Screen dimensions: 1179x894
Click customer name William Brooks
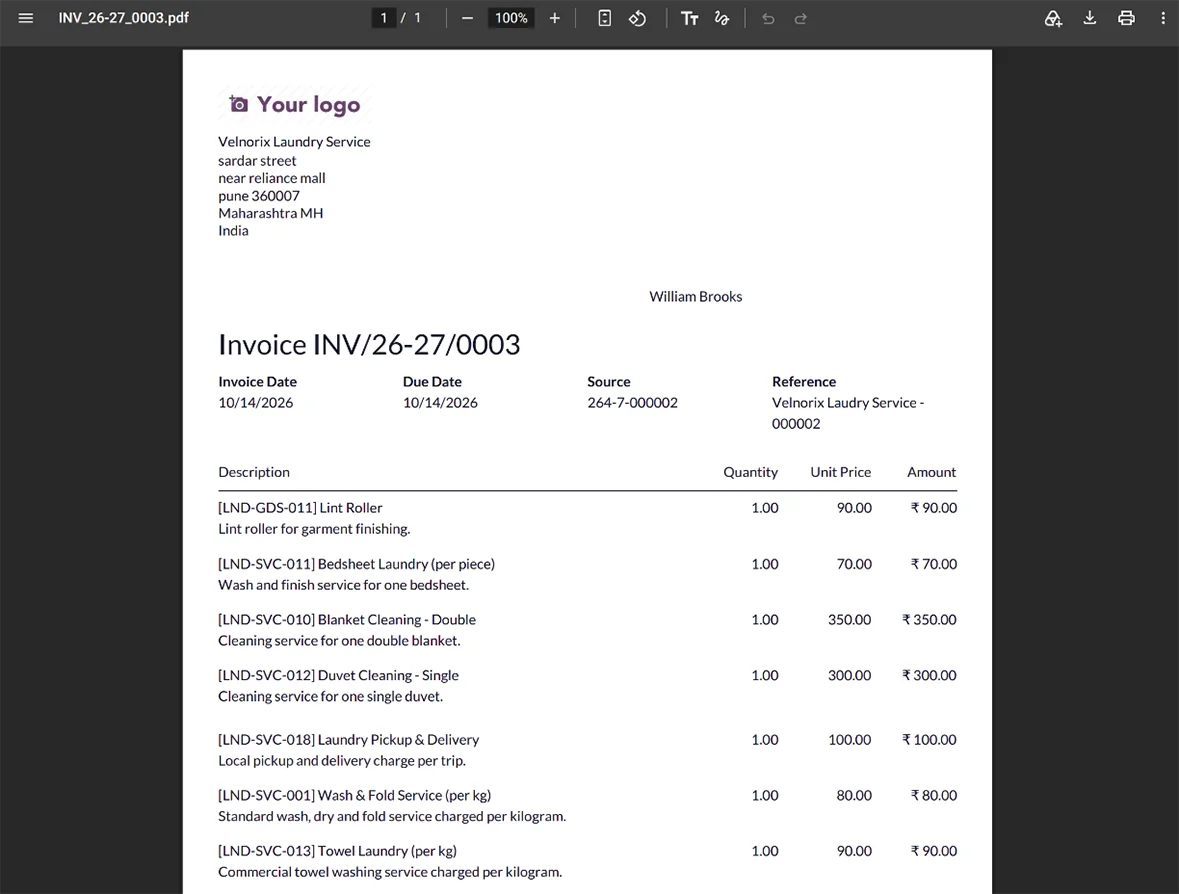tap(696, 296)
